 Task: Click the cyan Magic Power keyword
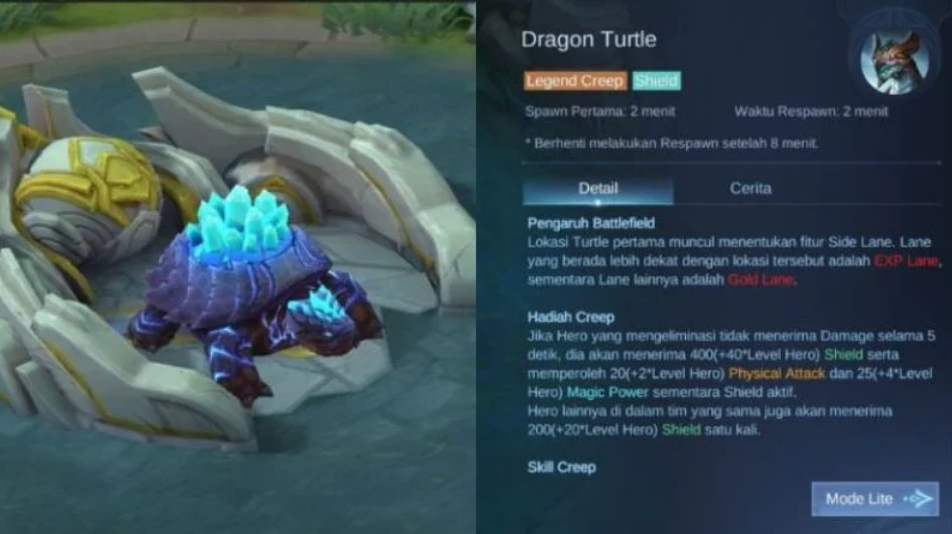click(x=607, y=392)
